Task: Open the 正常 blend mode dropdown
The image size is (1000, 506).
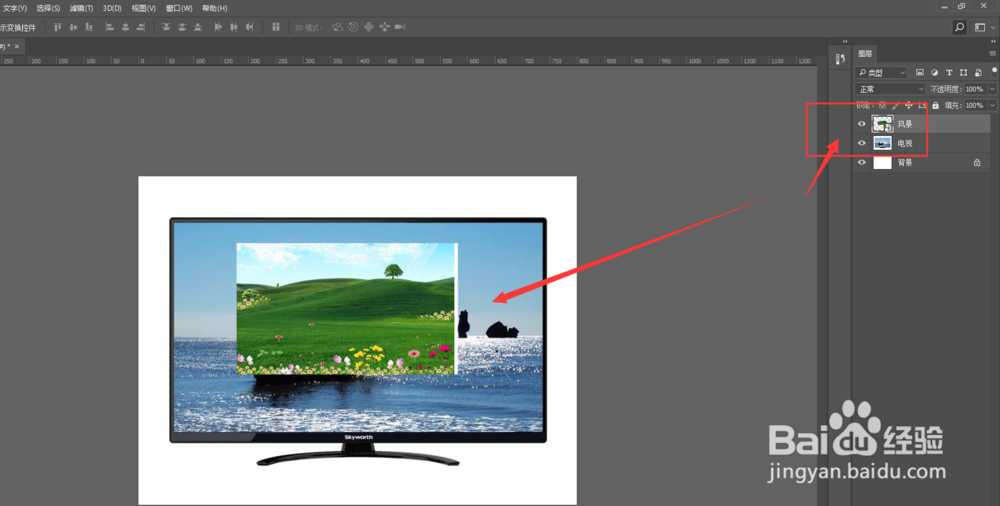Action: click(x=890, y=89)
